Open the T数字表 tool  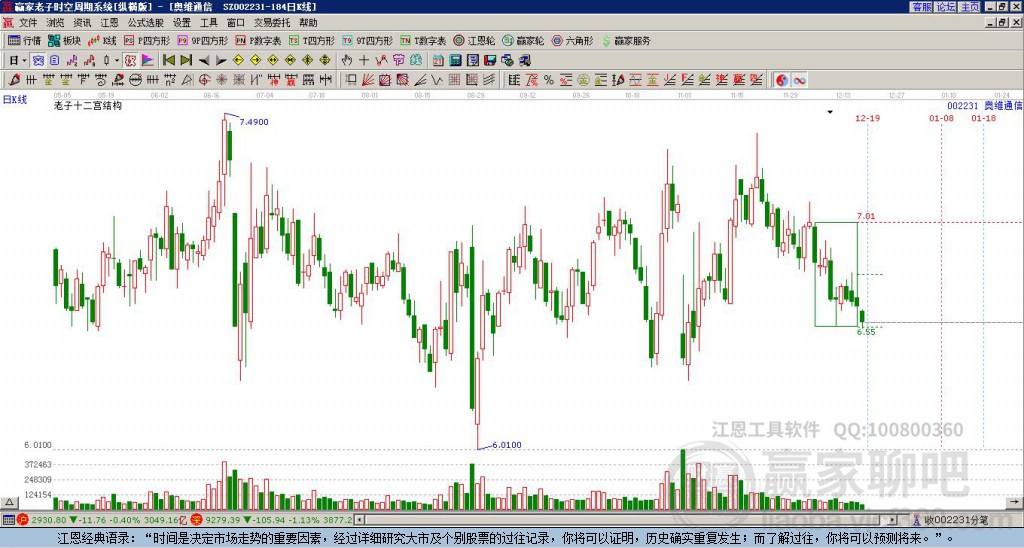423,40
